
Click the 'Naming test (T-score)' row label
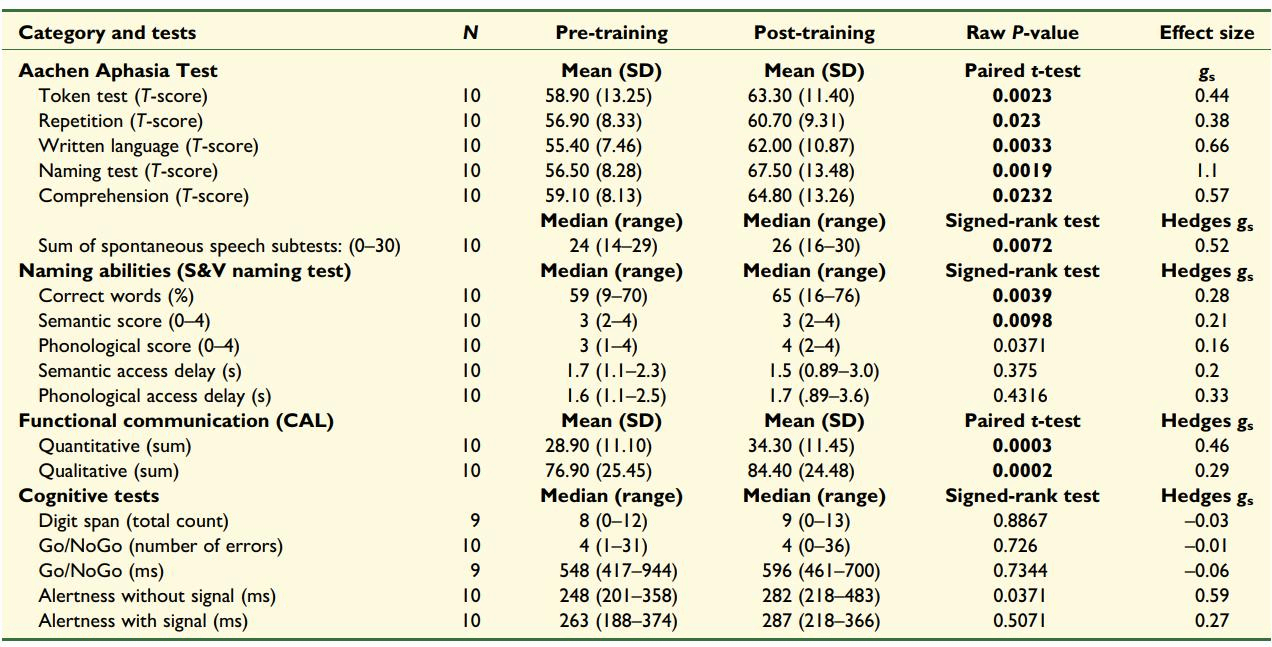pos(128,171)
